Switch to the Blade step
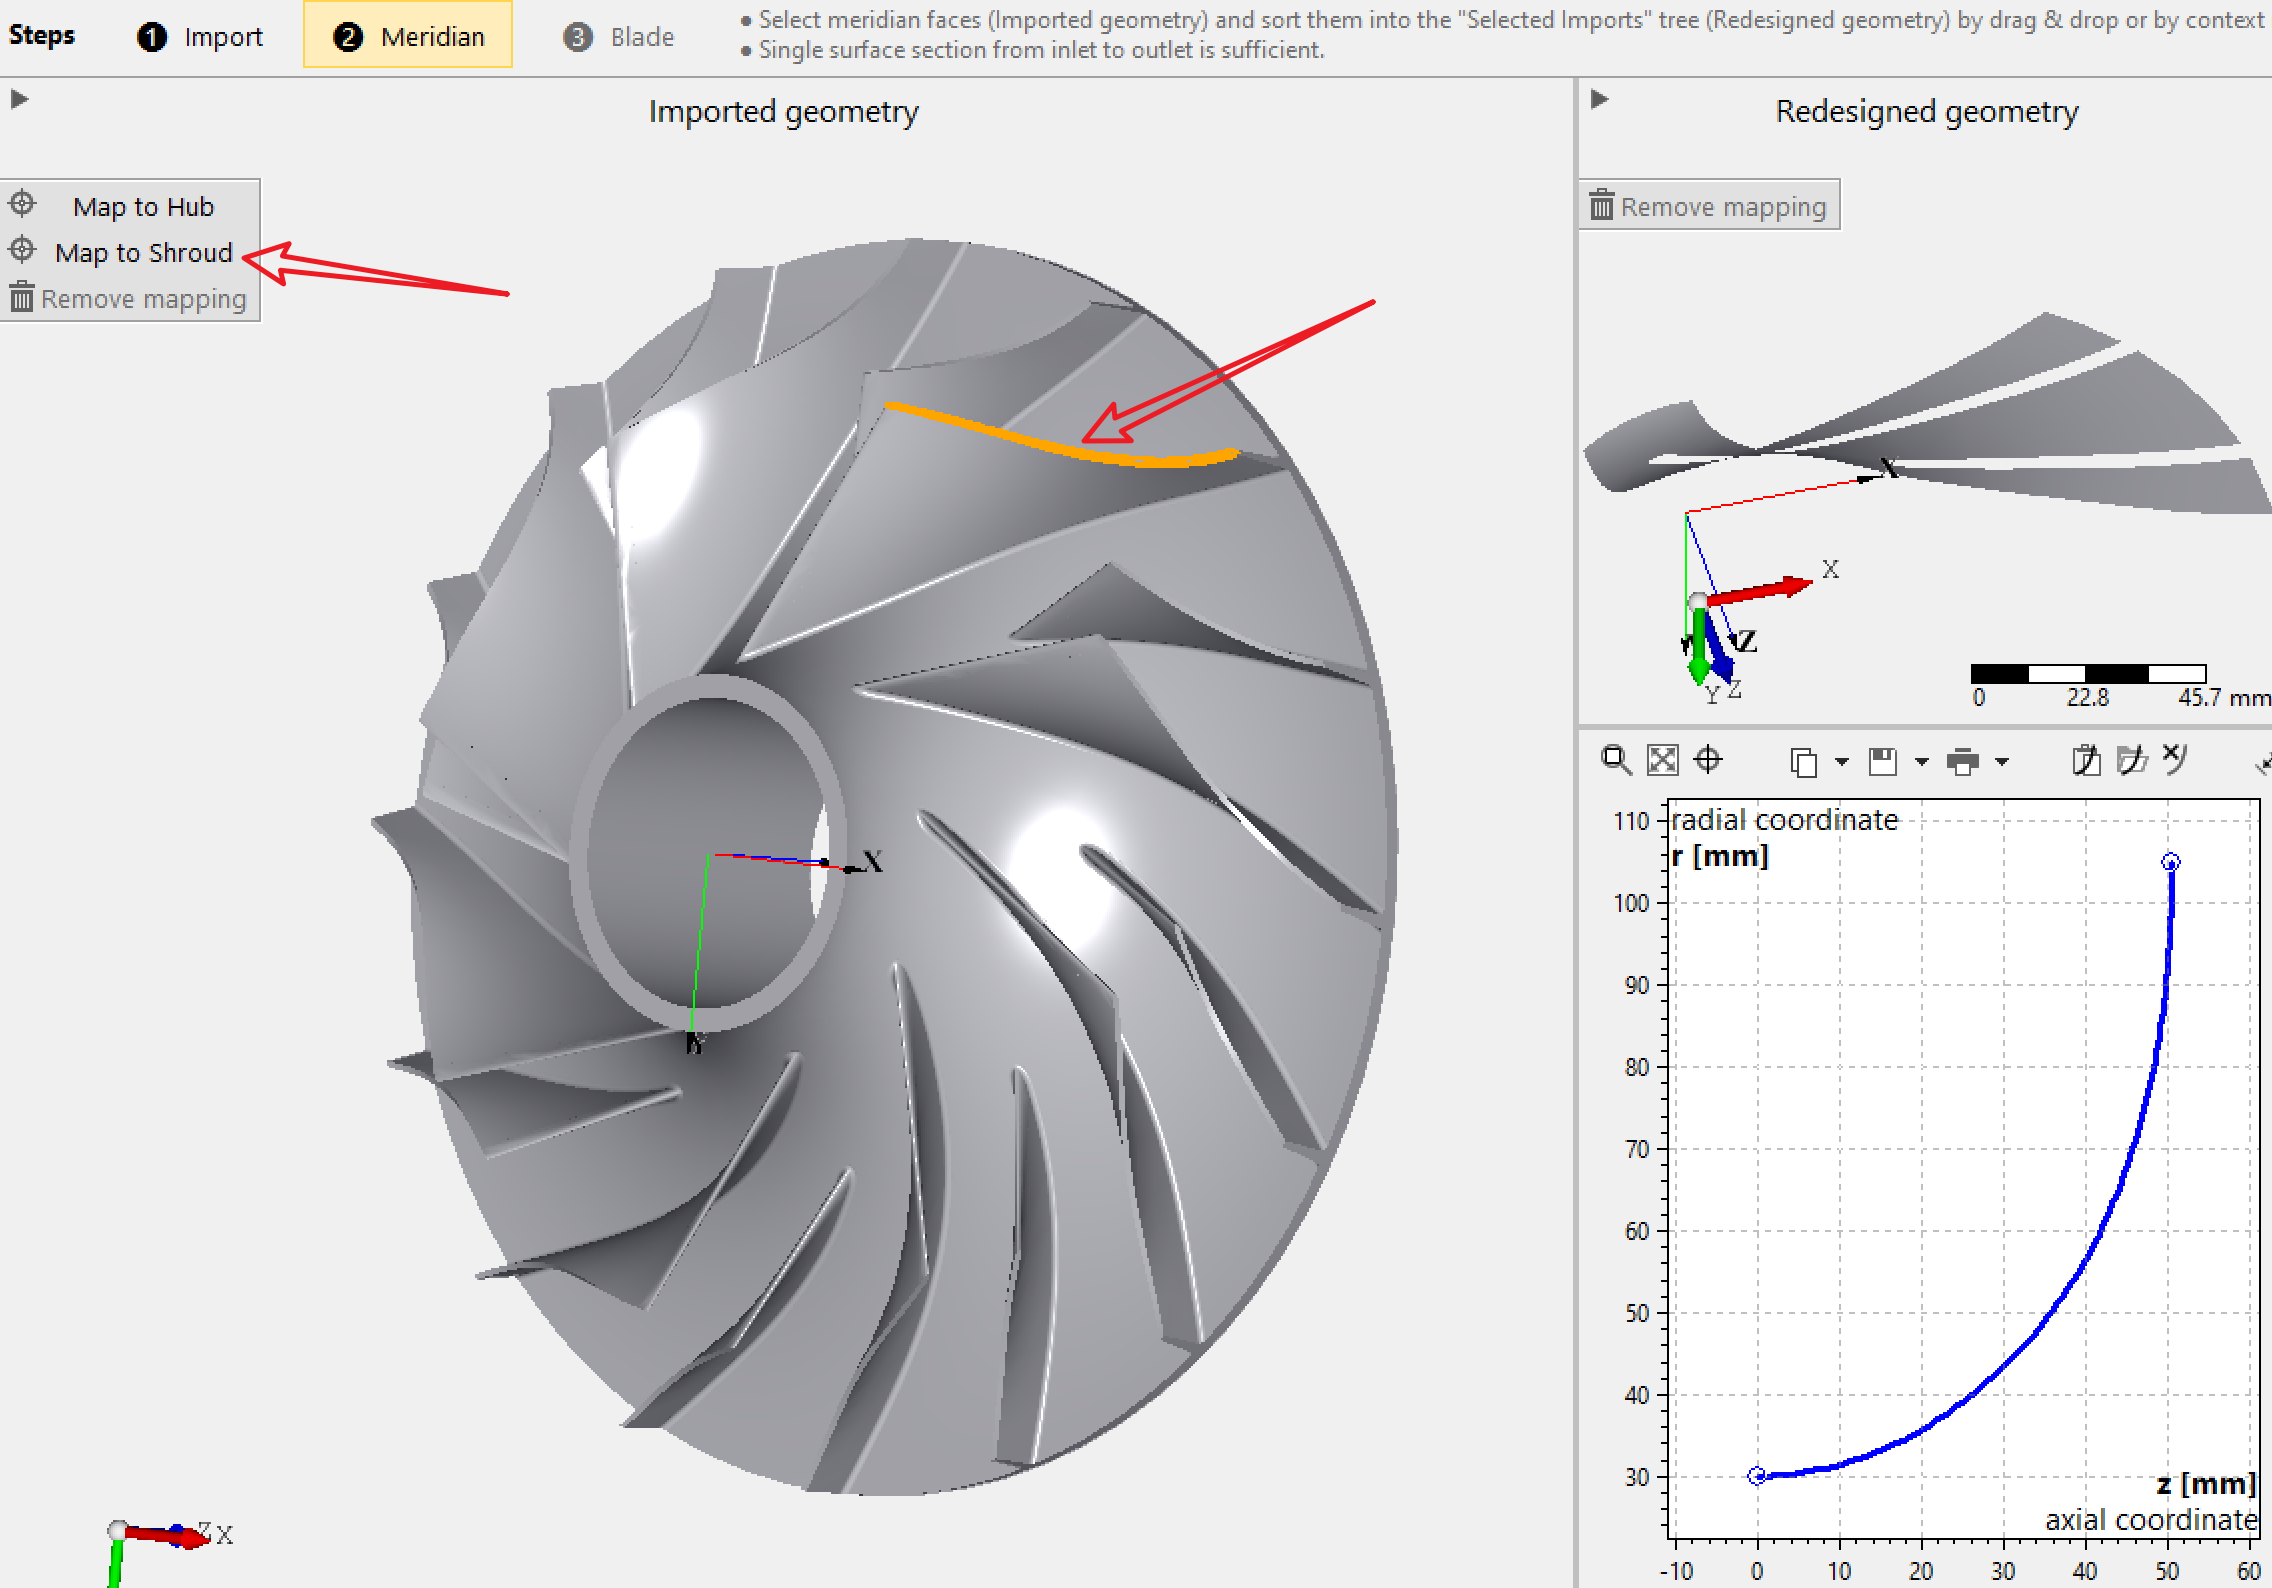The image size is (2272, 1588). point(620,37)
